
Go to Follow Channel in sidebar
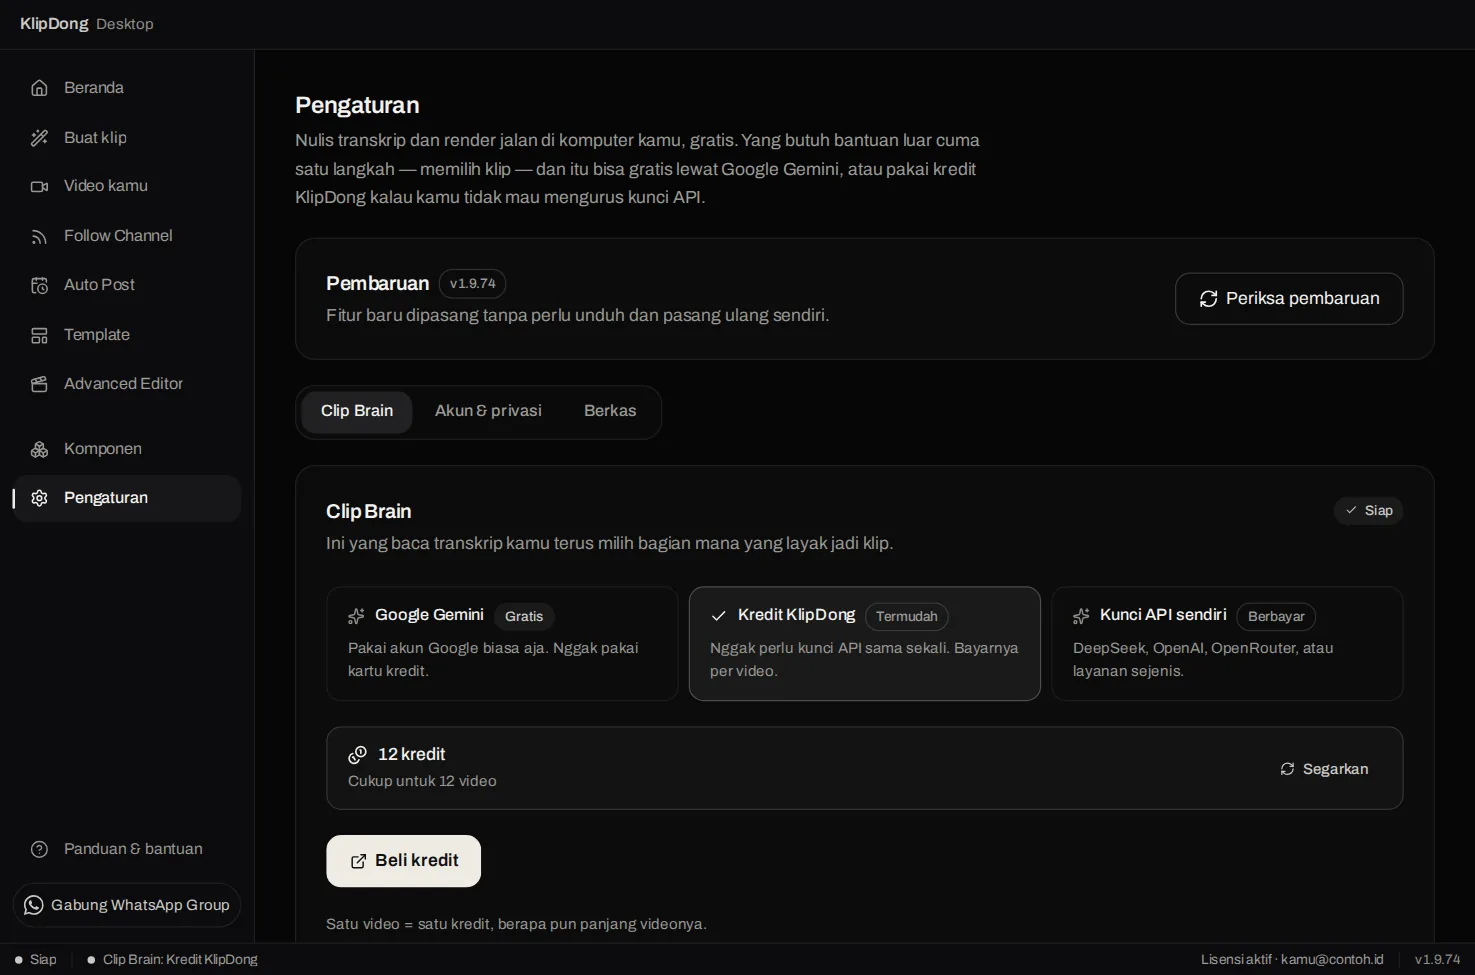pos(127,236)
